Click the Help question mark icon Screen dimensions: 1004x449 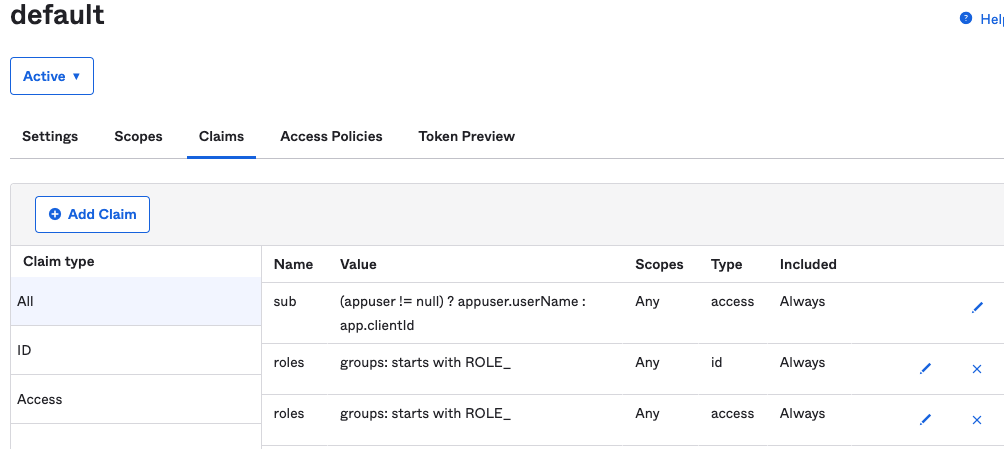966,18
